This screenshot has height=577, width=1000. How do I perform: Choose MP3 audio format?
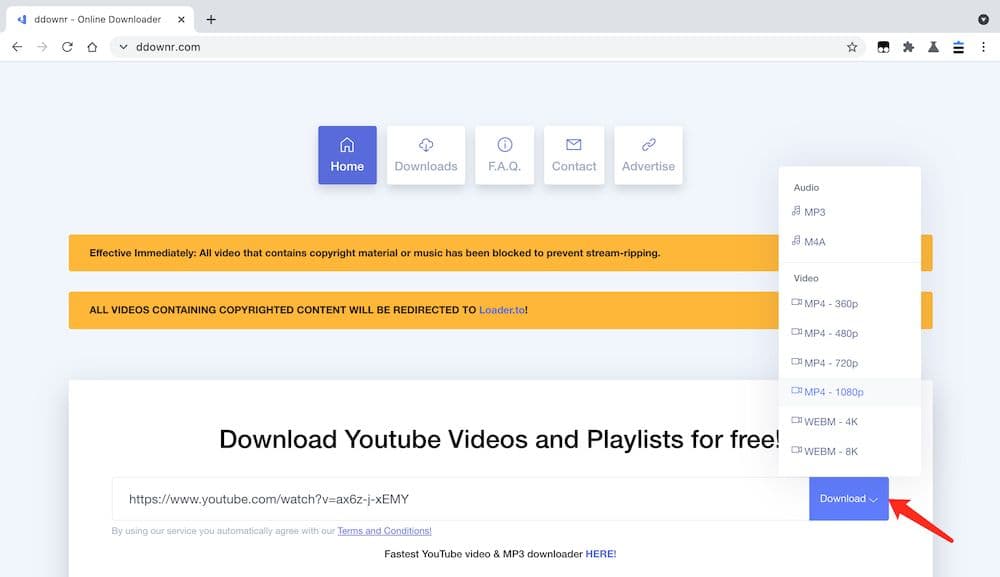849,212
